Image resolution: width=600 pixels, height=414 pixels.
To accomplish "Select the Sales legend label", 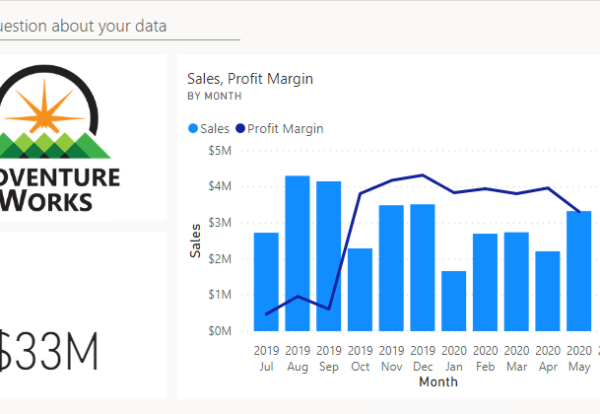I will point(215,129).
